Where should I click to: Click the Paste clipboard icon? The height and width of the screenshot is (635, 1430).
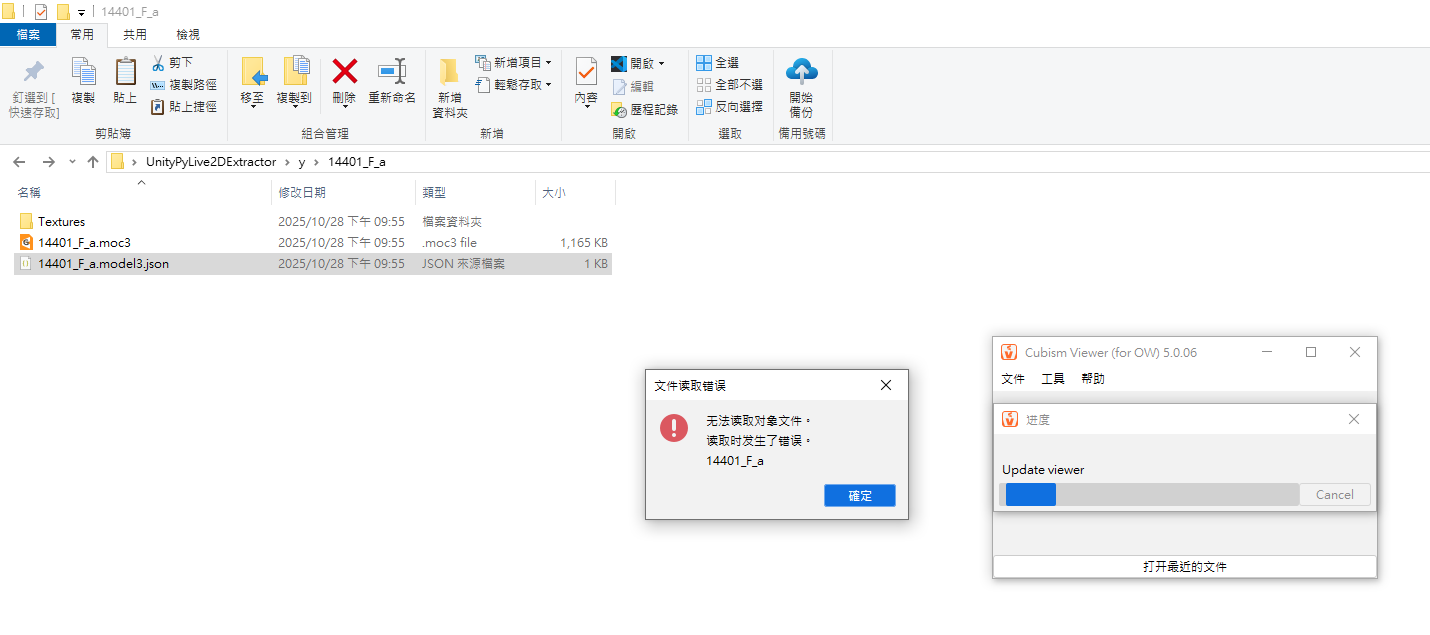click(125, 72)
